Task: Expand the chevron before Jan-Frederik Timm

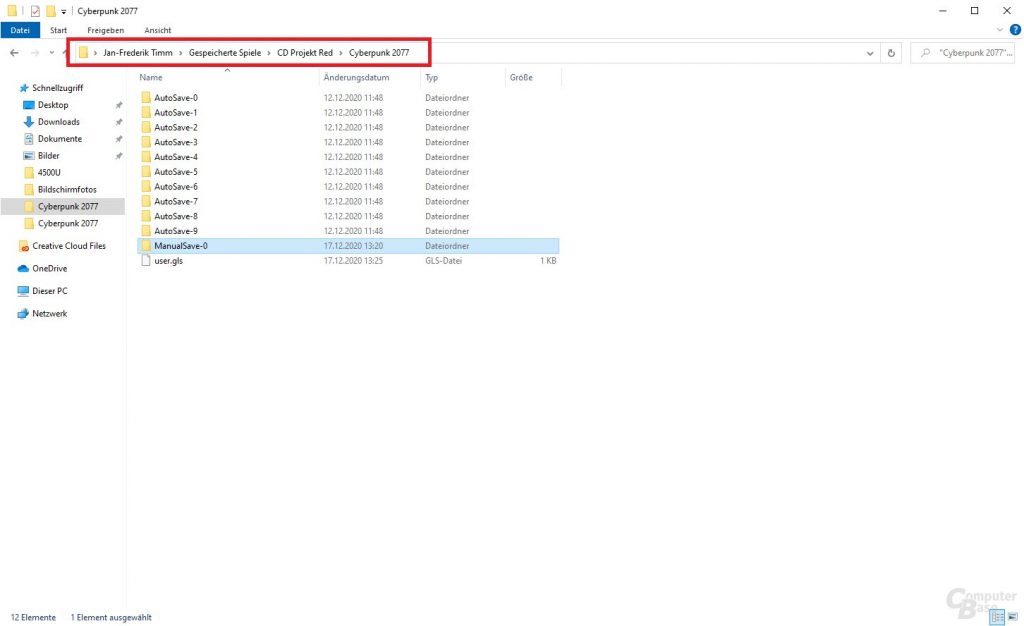Action: pos(95,53)
